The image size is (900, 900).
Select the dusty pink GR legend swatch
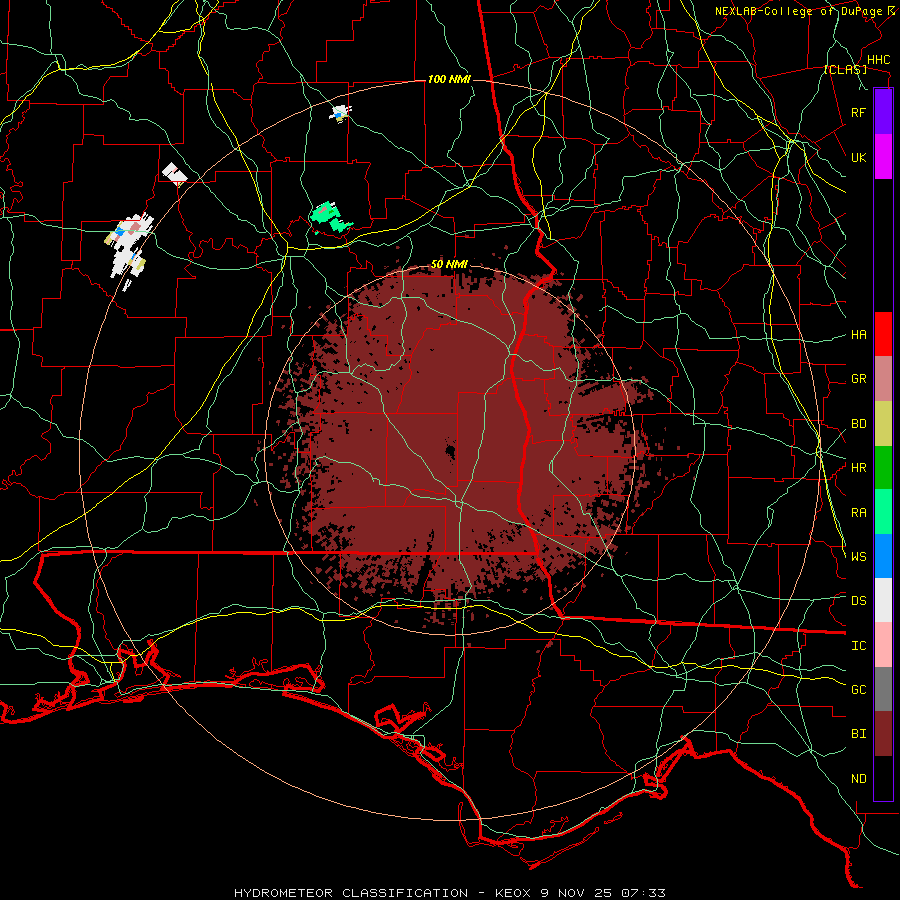pos(883,379)
